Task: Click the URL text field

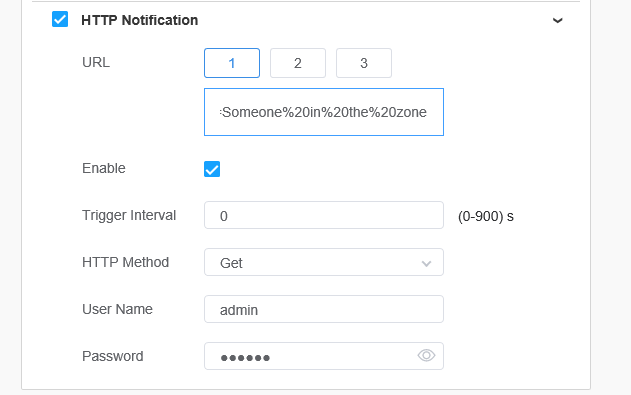Action: click(x=324, y=112)
